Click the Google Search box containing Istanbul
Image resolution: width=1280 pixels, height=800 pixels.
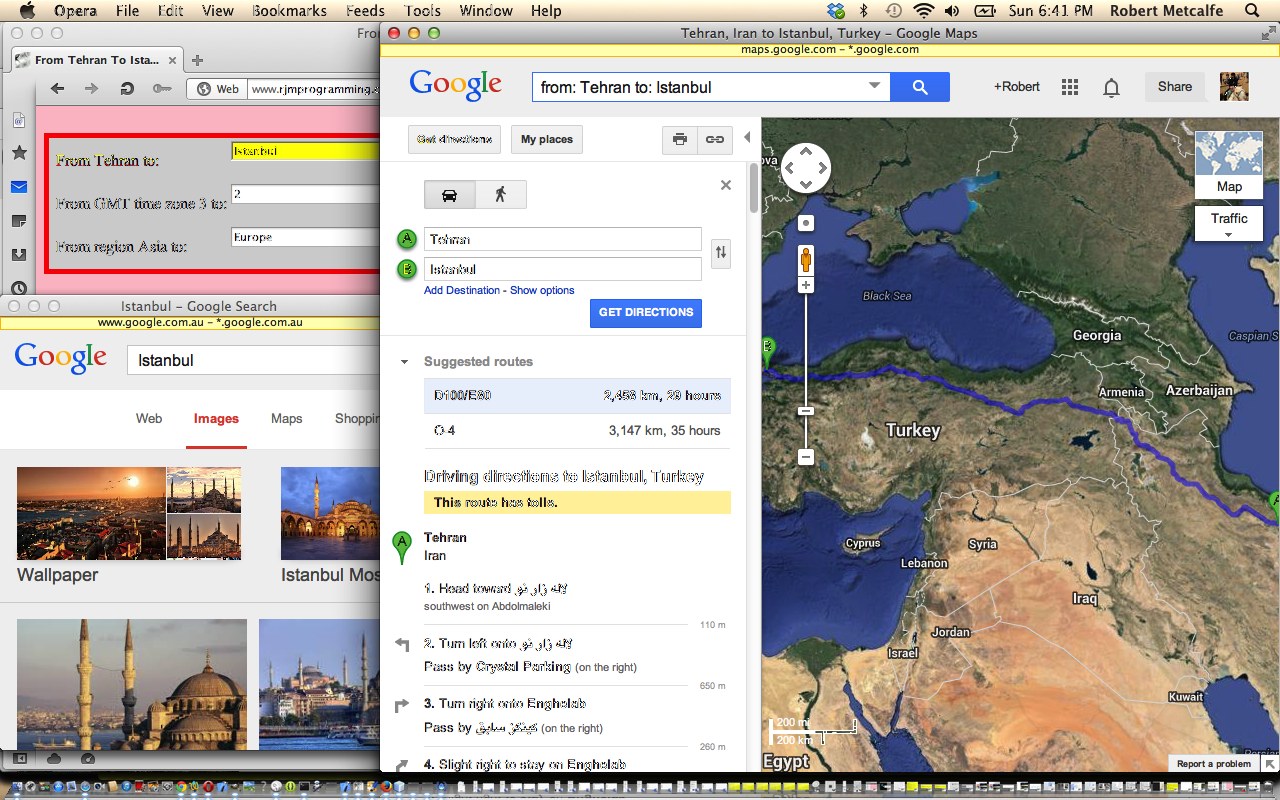click(x=254, y=360)
